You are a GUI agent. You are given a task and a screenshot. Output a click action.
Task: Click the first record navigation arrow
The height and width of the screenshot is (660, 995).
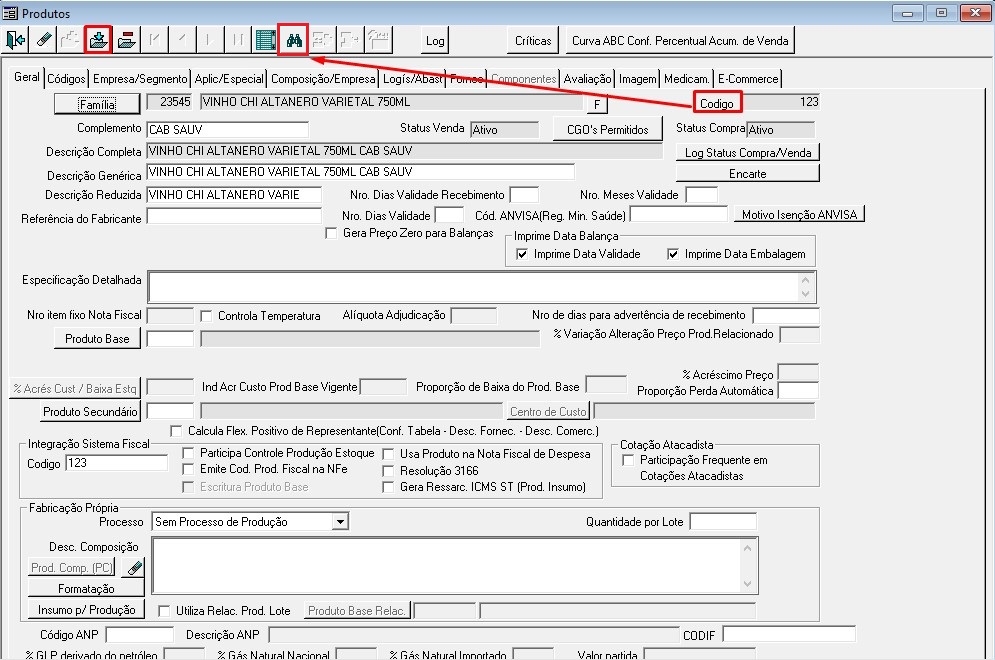(x=154, y=41)
